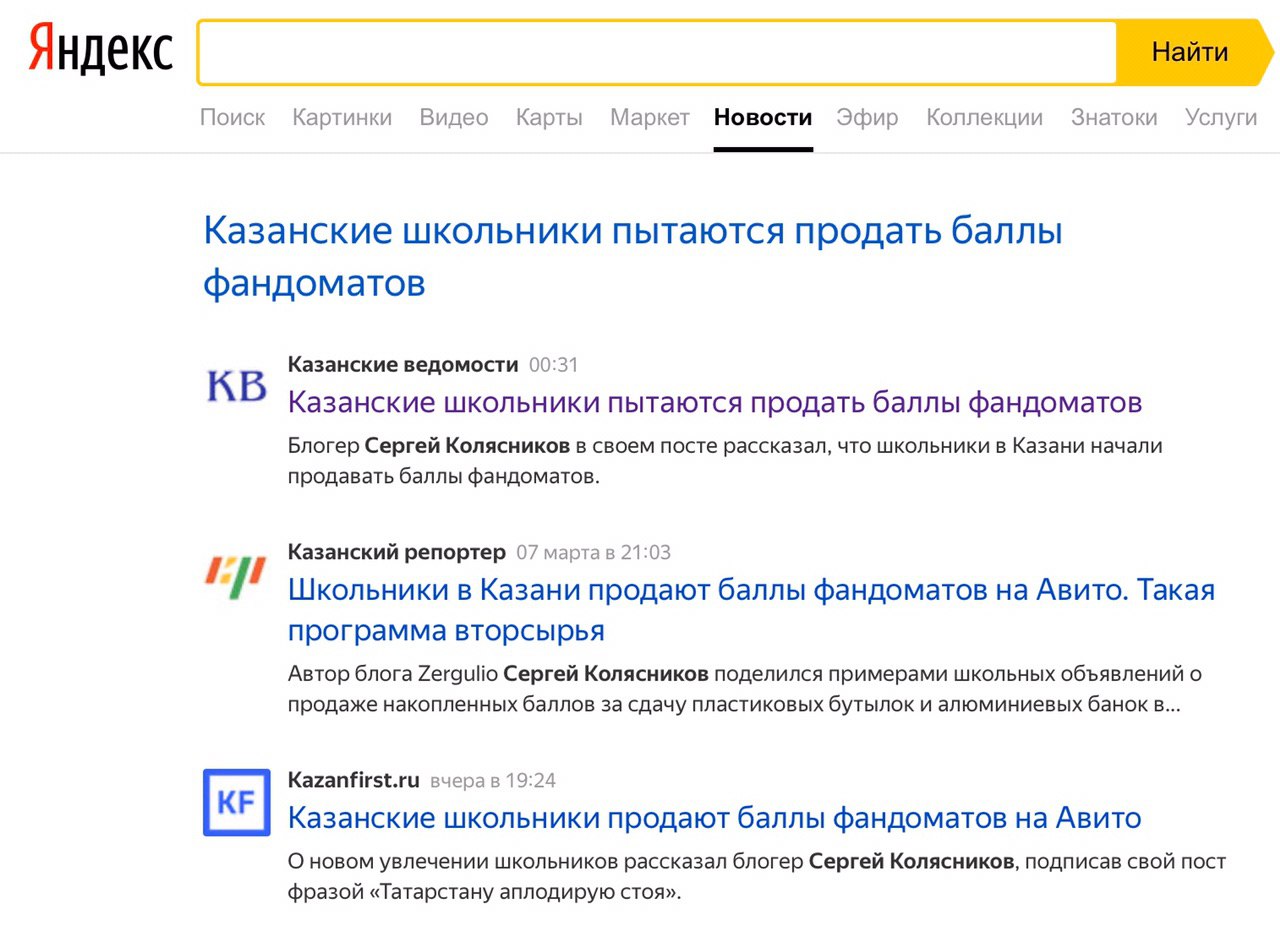Click the Казанские ведомости source name
The width and height of the screenshot is (1280, 936).
403,365
